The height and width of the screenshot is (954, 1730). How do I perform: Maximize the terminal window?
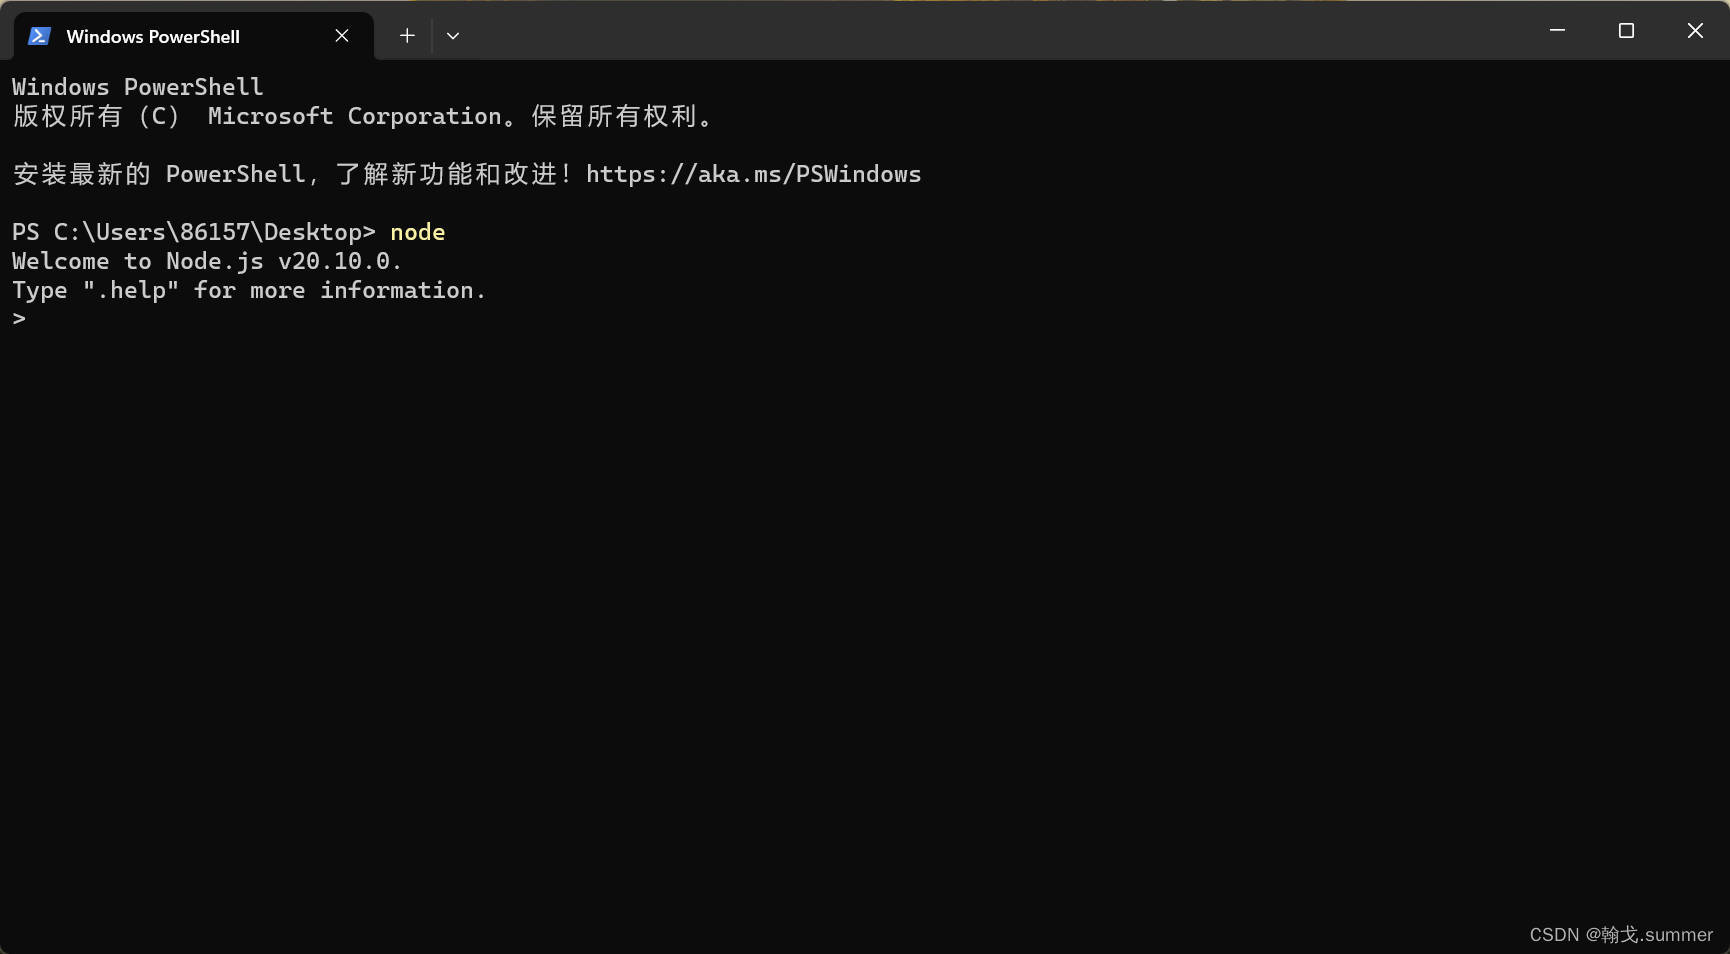(1626, 31)
